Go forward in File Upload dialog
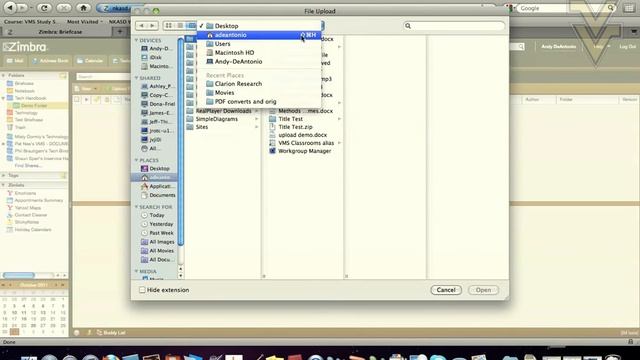This screenshot has height=360, width=640. pos(153,26)
